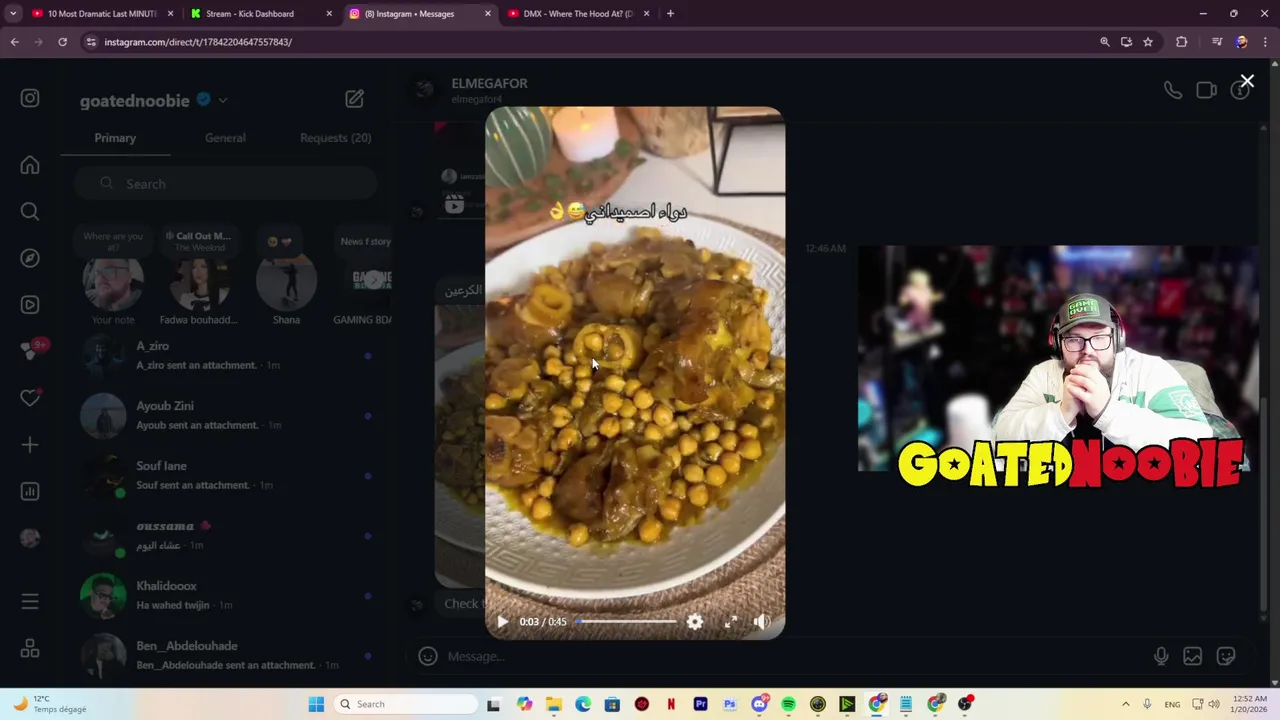Open Dashboard chart icon in sidebar
This screenshot has height=720, width=1280.
pyautogui.click(x=30, y=491)
